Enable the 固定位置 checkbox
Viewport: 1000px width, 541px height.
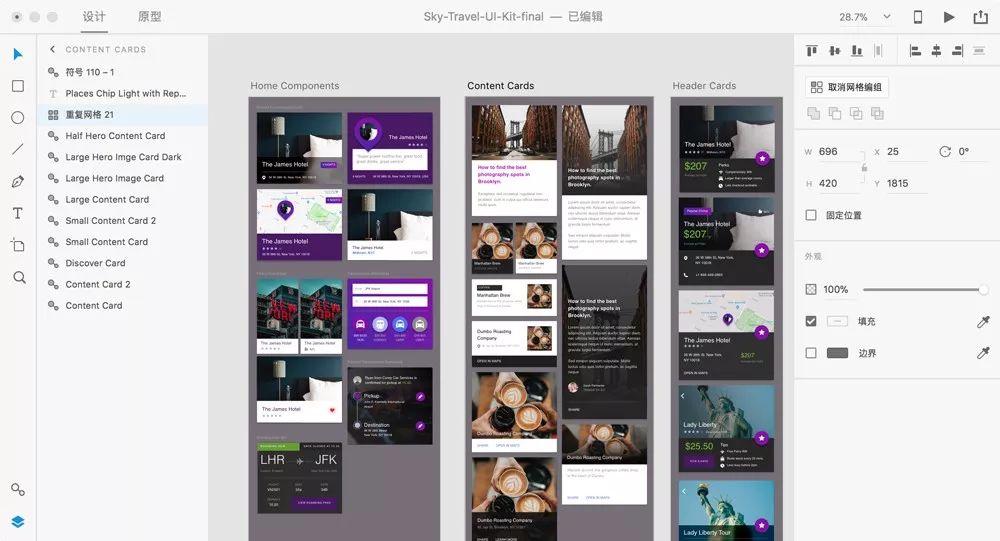click(x=811, y=215)
